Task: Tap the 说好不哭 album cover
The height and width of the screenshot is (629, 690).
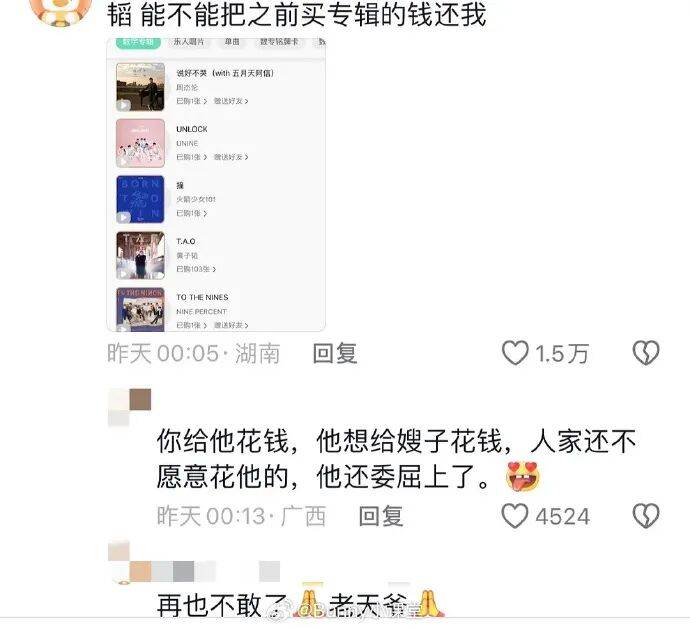Action: tap(140, 87)
